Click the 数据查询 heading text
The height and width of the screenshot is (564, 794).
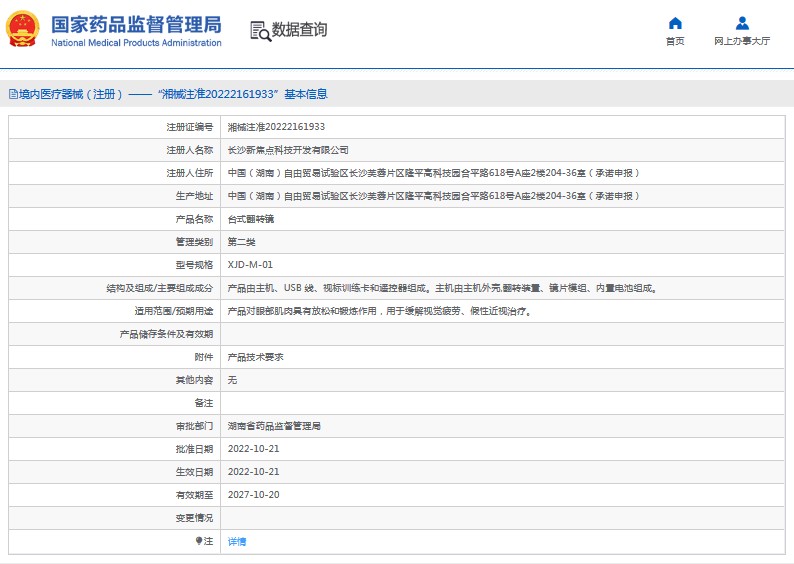pyautogui.click(x=299, y=29)
